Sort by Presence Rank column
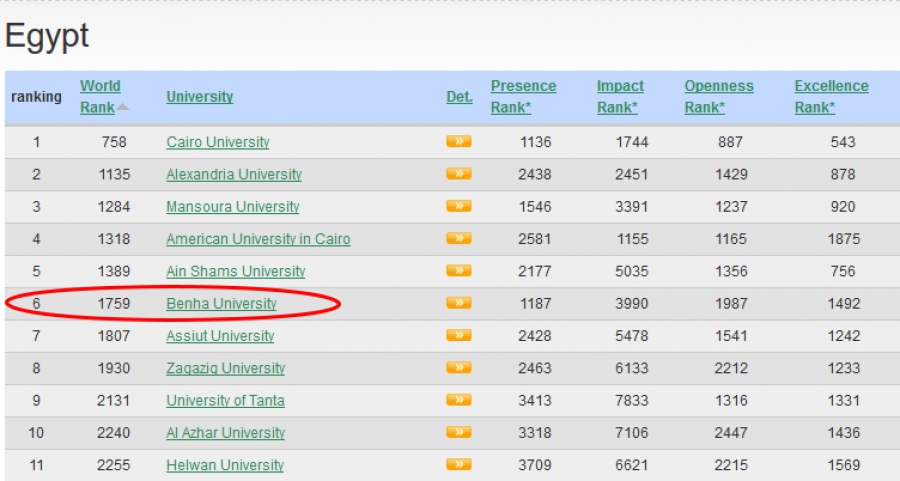Viewport: 900px width, 481px height. 523,96
